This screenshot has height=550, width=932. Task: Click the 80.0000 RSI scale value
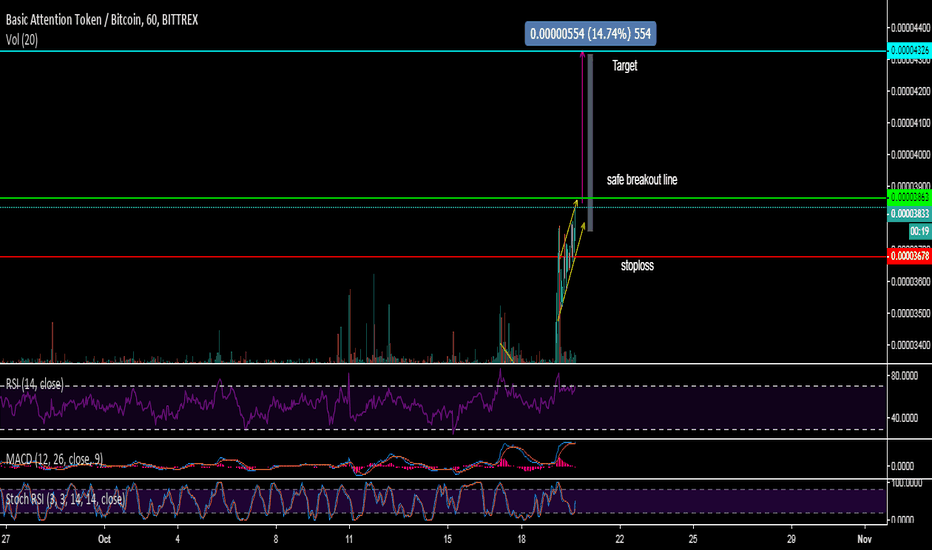pyautogui.click(x=905, y=376)
